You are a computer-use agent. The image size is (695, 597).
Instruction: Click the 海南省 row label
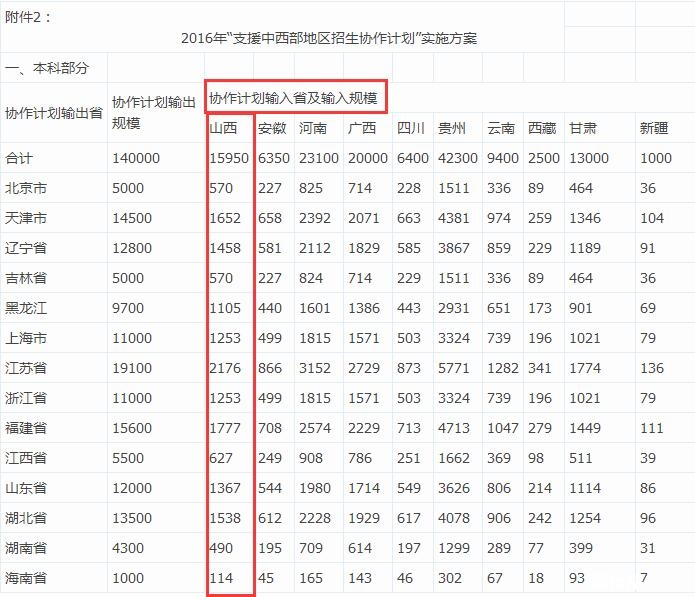(26, 578)
